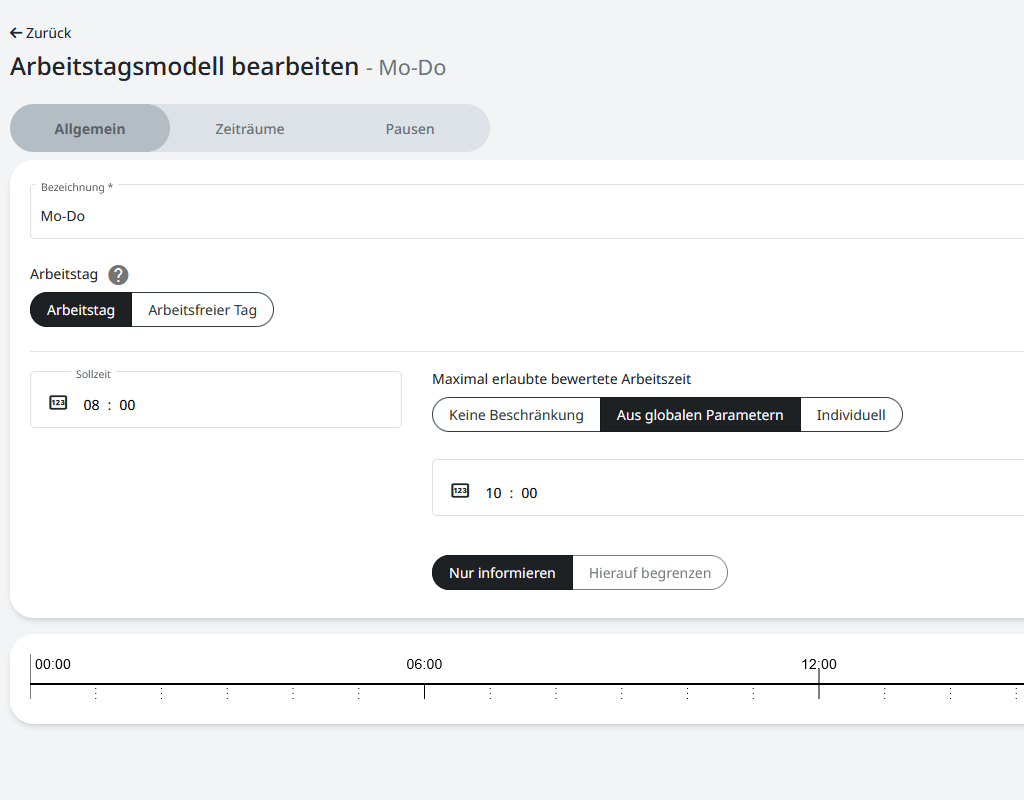Open the Allgemein tab
The image size is (1024, 800).
90,129
